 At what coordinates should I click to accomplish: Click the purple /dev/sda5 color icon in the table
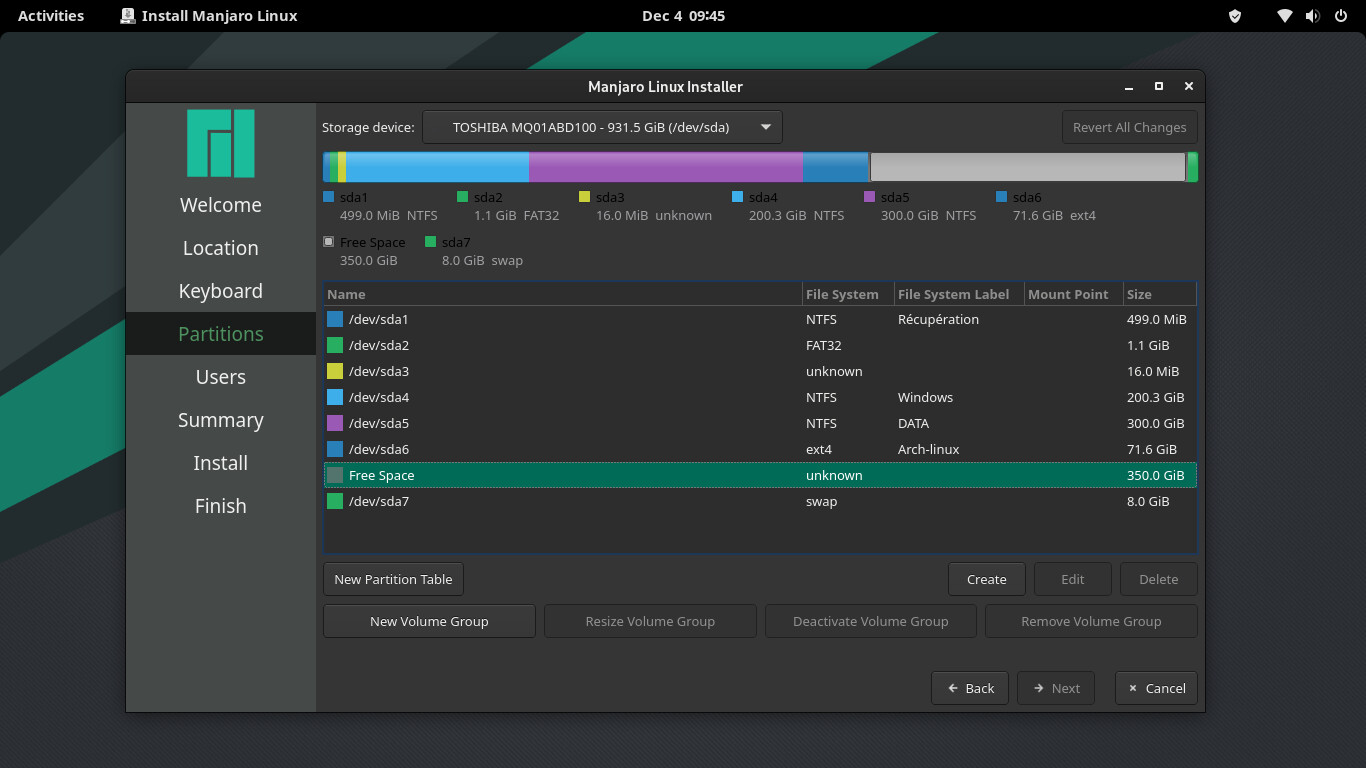point(335,423)
